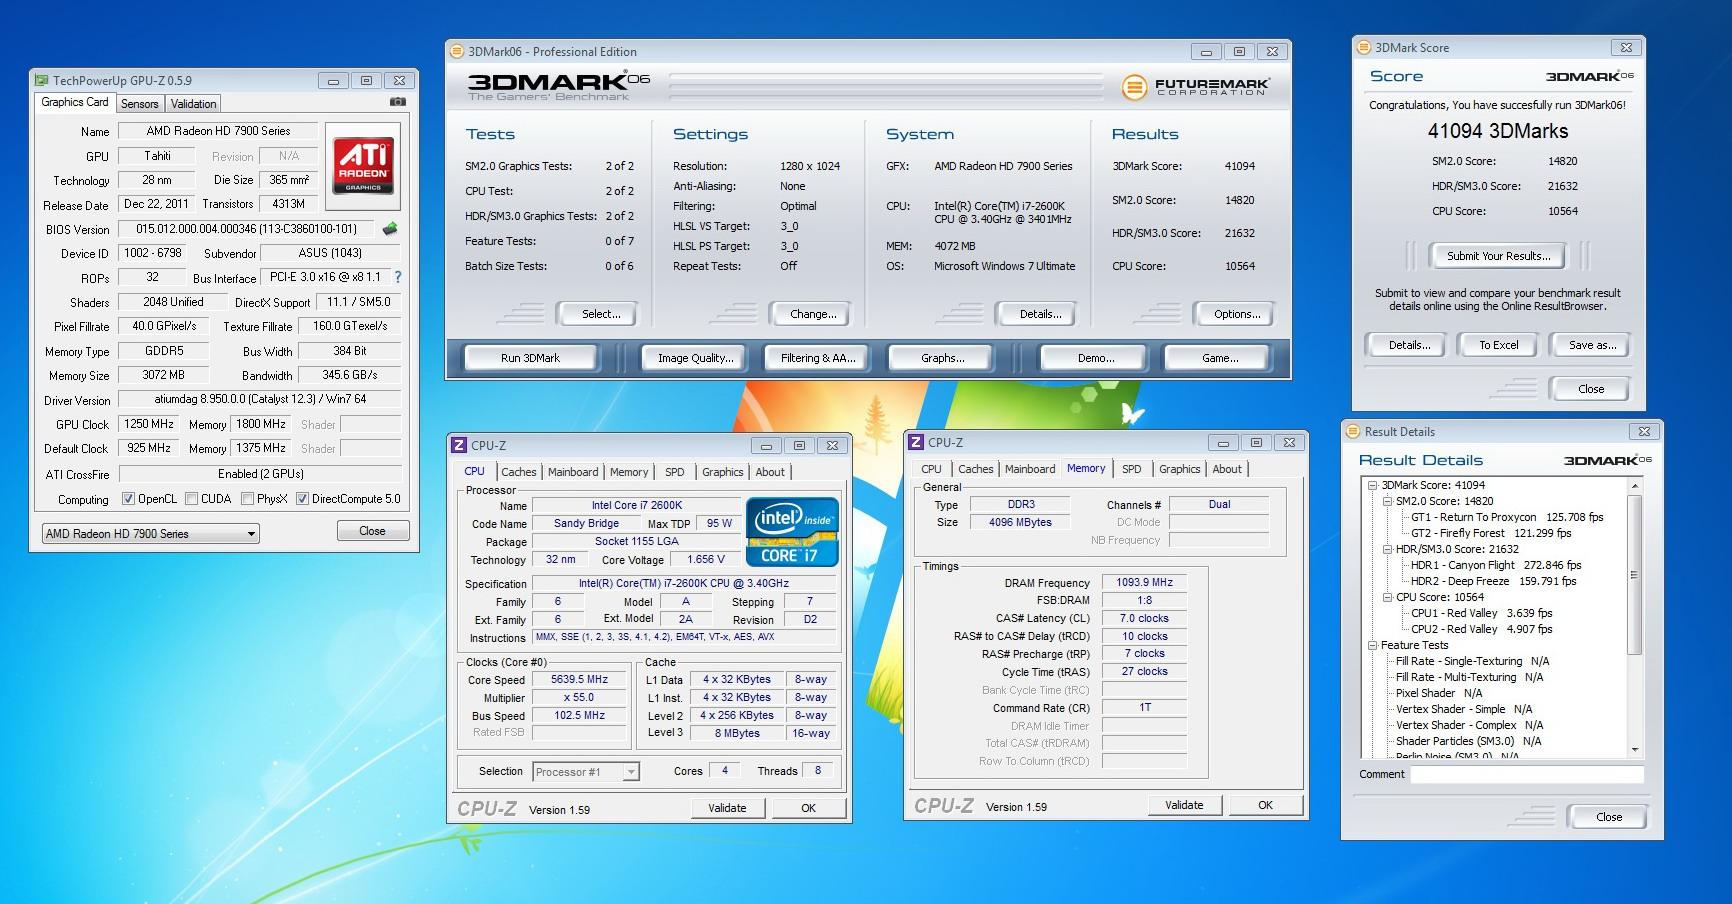Collapse the SM2.0 Score: 14820 node
The height and width of the screenshot is (904, 1732).
point(1387,501)
